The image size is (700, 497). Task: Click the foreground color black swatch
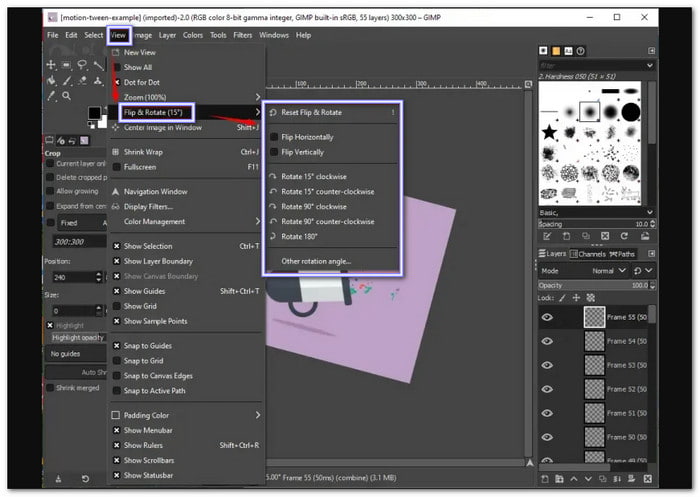pos(94,113)
